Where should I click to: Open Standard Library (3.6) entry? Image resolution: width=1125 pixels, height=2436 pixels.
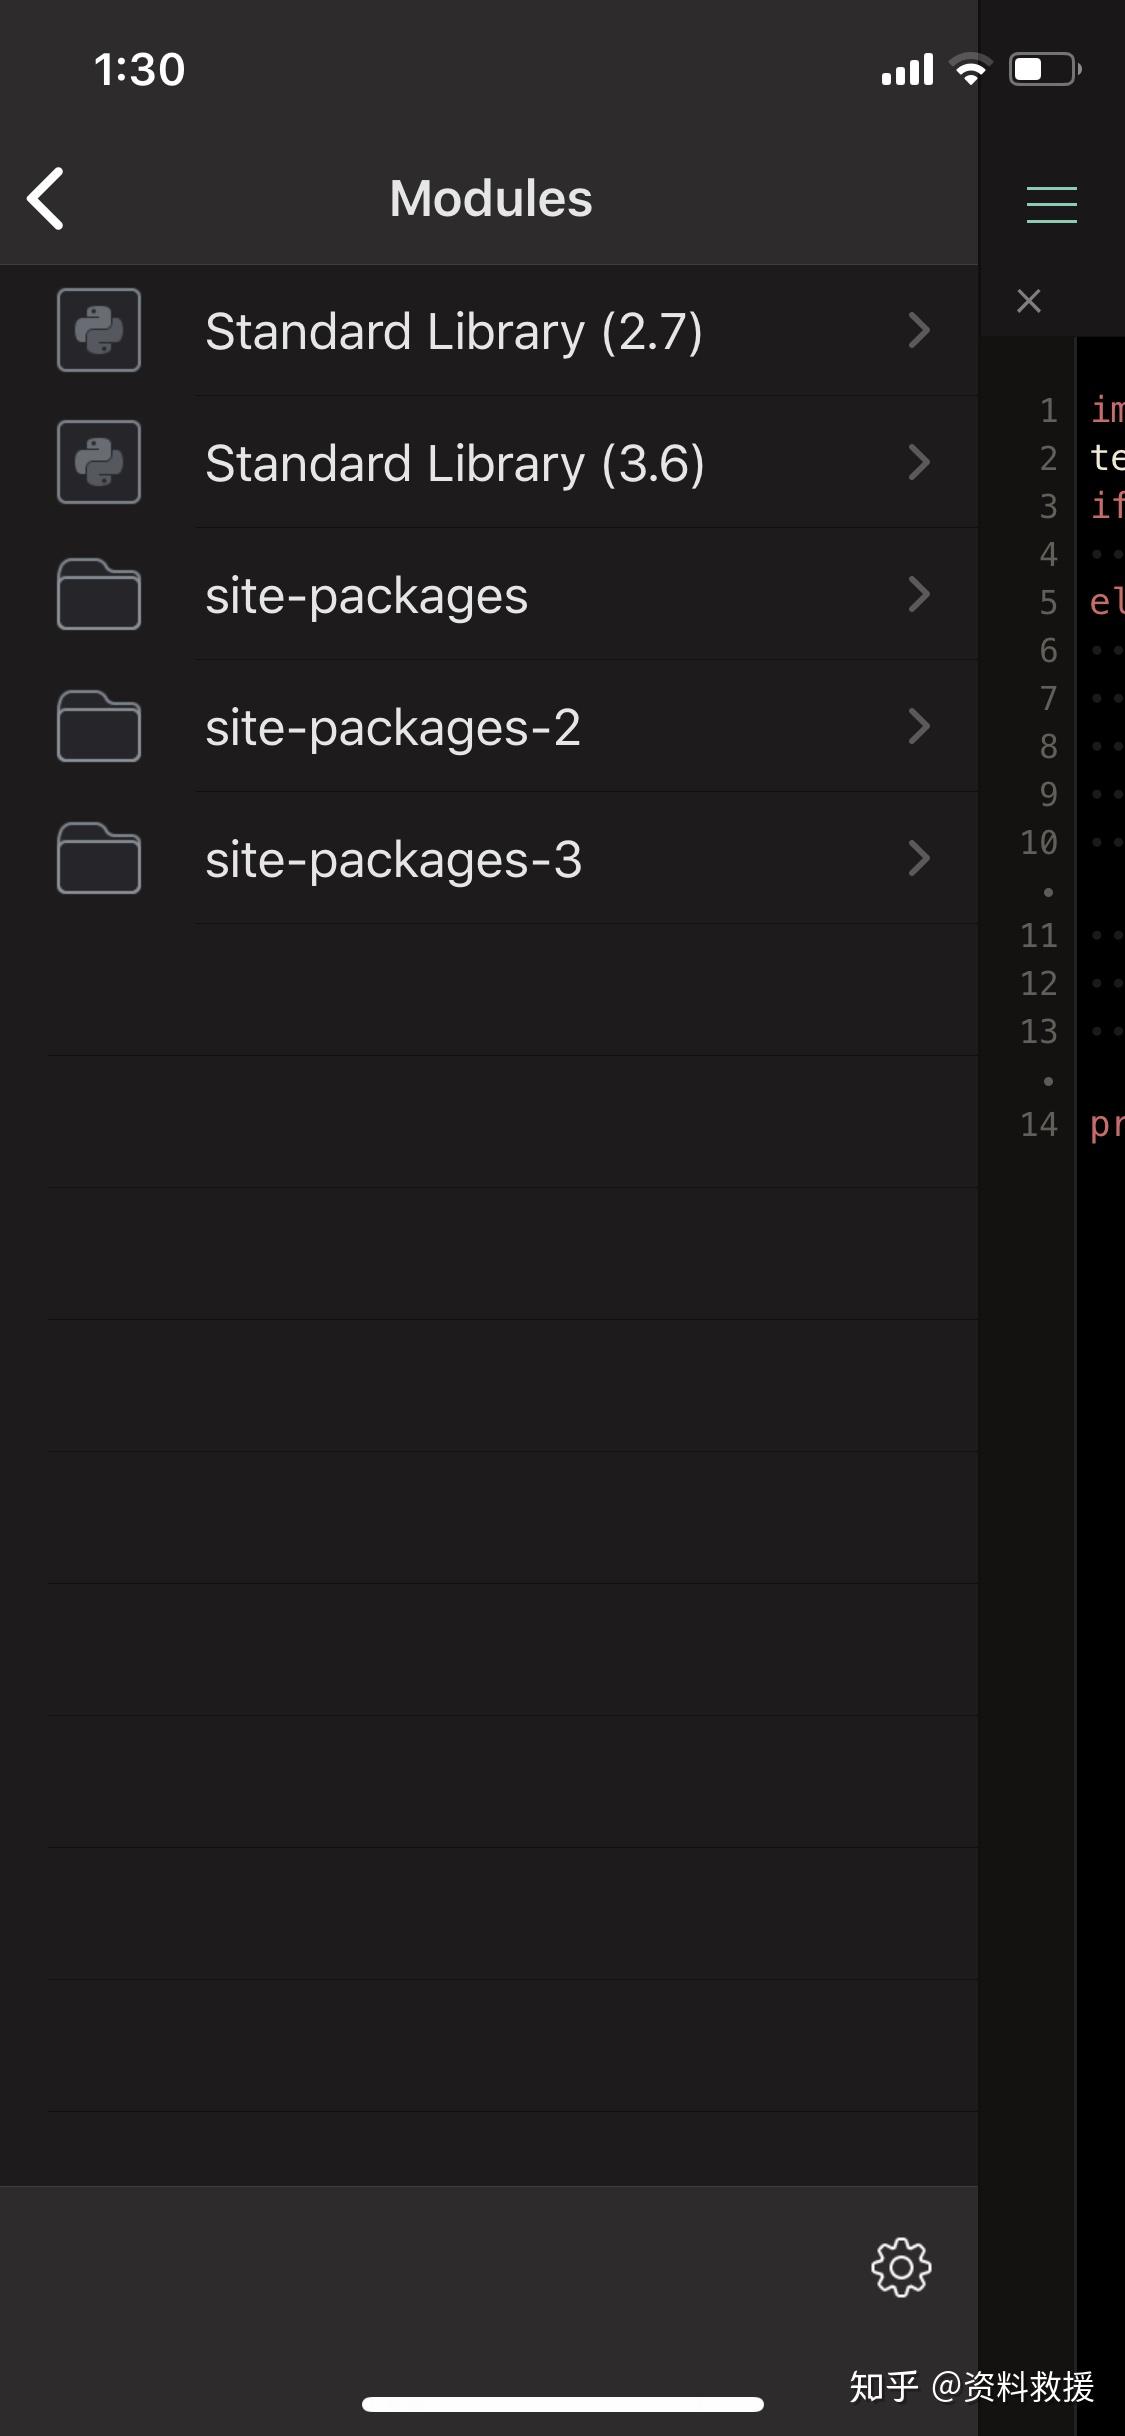[454, 463]
